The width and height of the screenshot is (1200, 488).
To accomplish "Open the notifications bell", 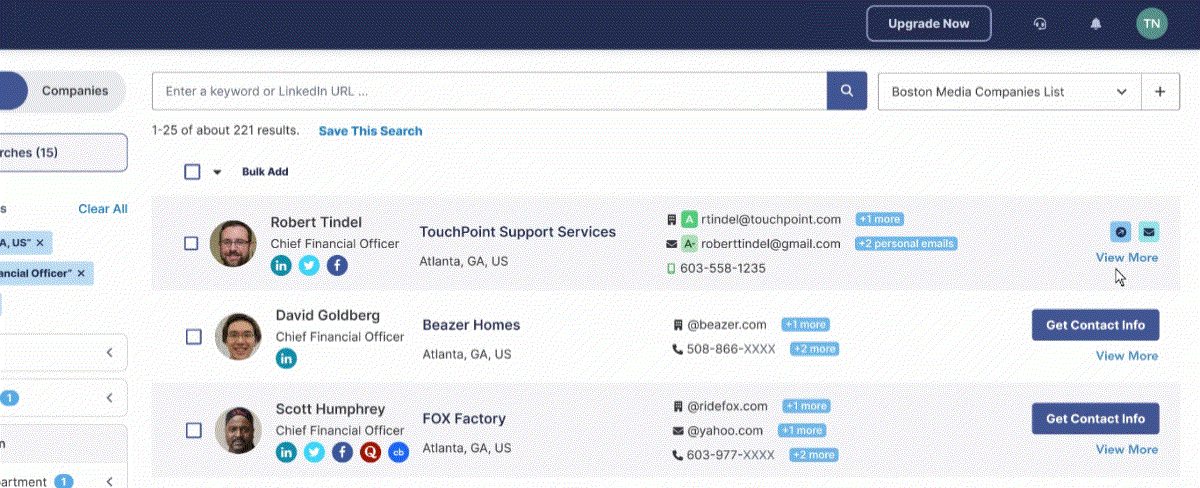I will pos(1096,24).
